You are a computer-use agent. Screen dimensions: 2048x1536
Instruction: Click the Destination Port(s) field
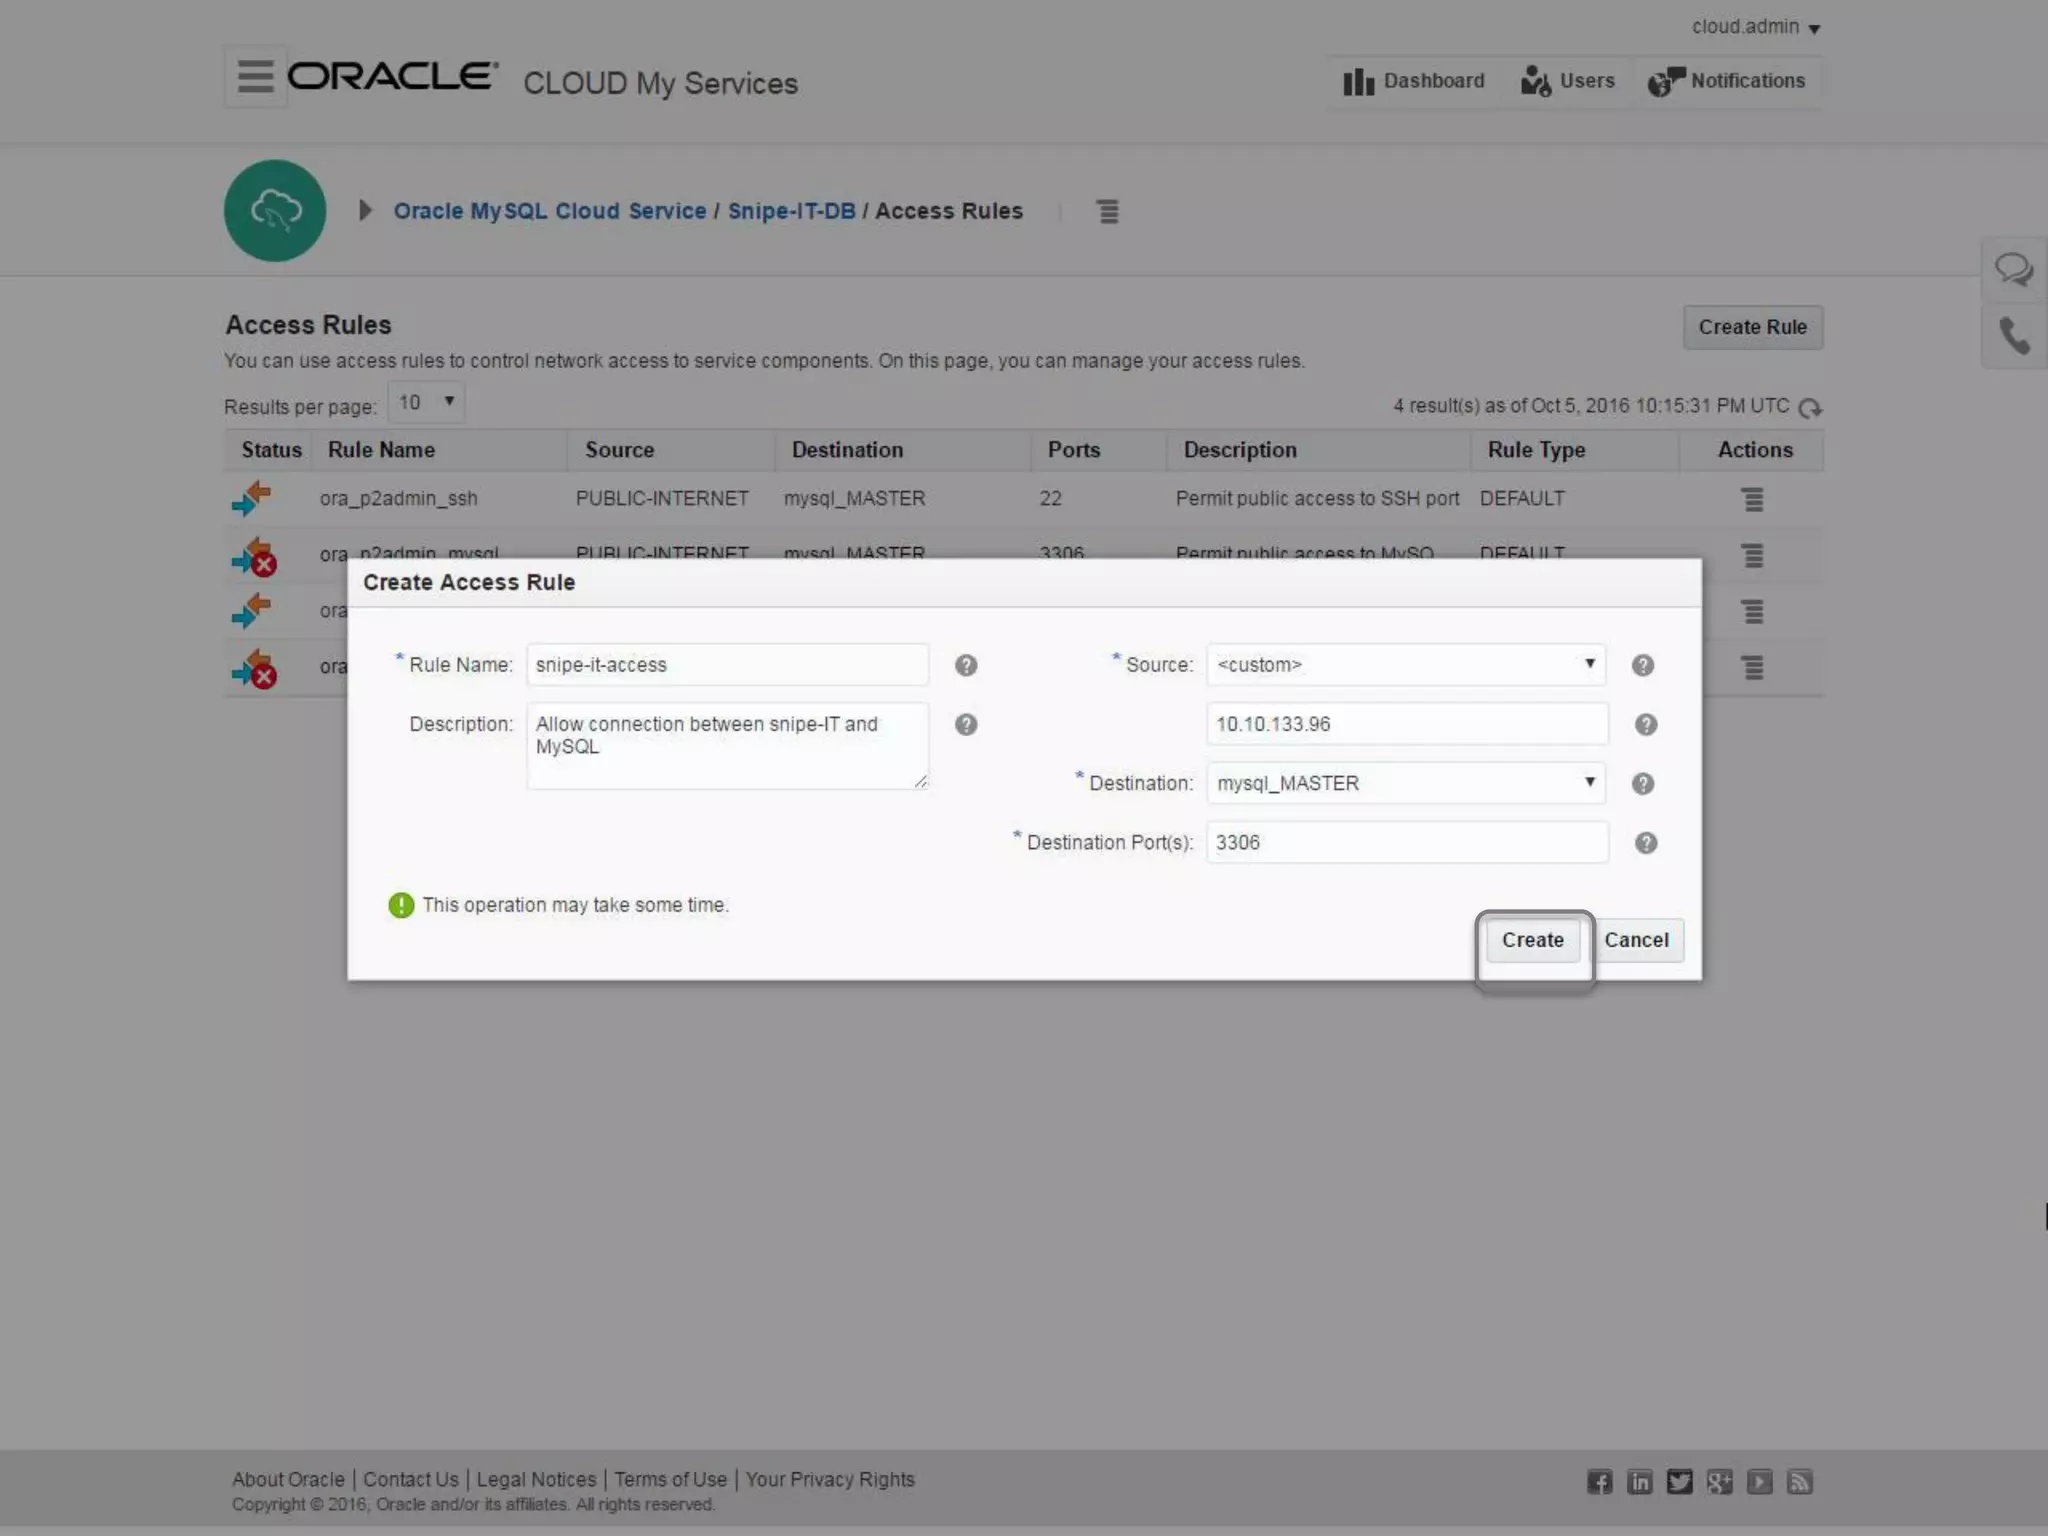click(x=1407, y=842)
